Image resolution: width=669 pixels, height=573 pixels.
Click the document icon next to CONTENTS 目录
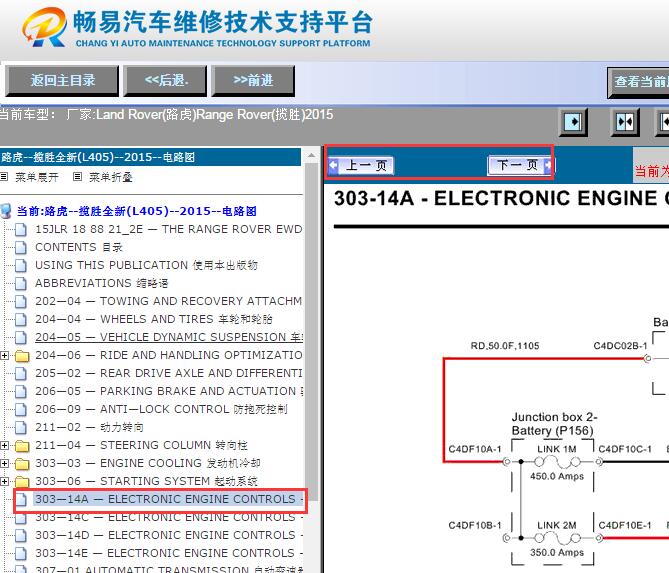tap(20, 247)
